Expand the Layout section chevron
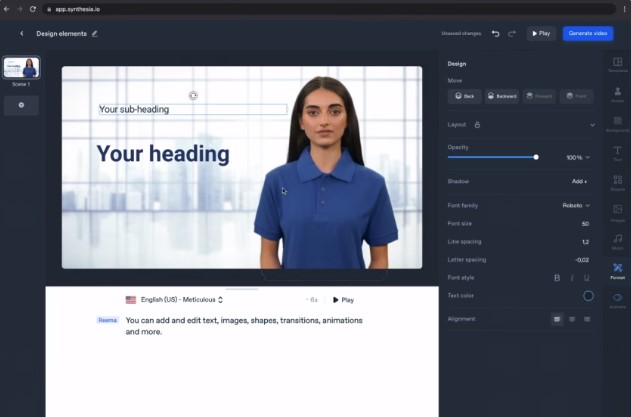This screenshot has height=417, width=631. [592, 125]
